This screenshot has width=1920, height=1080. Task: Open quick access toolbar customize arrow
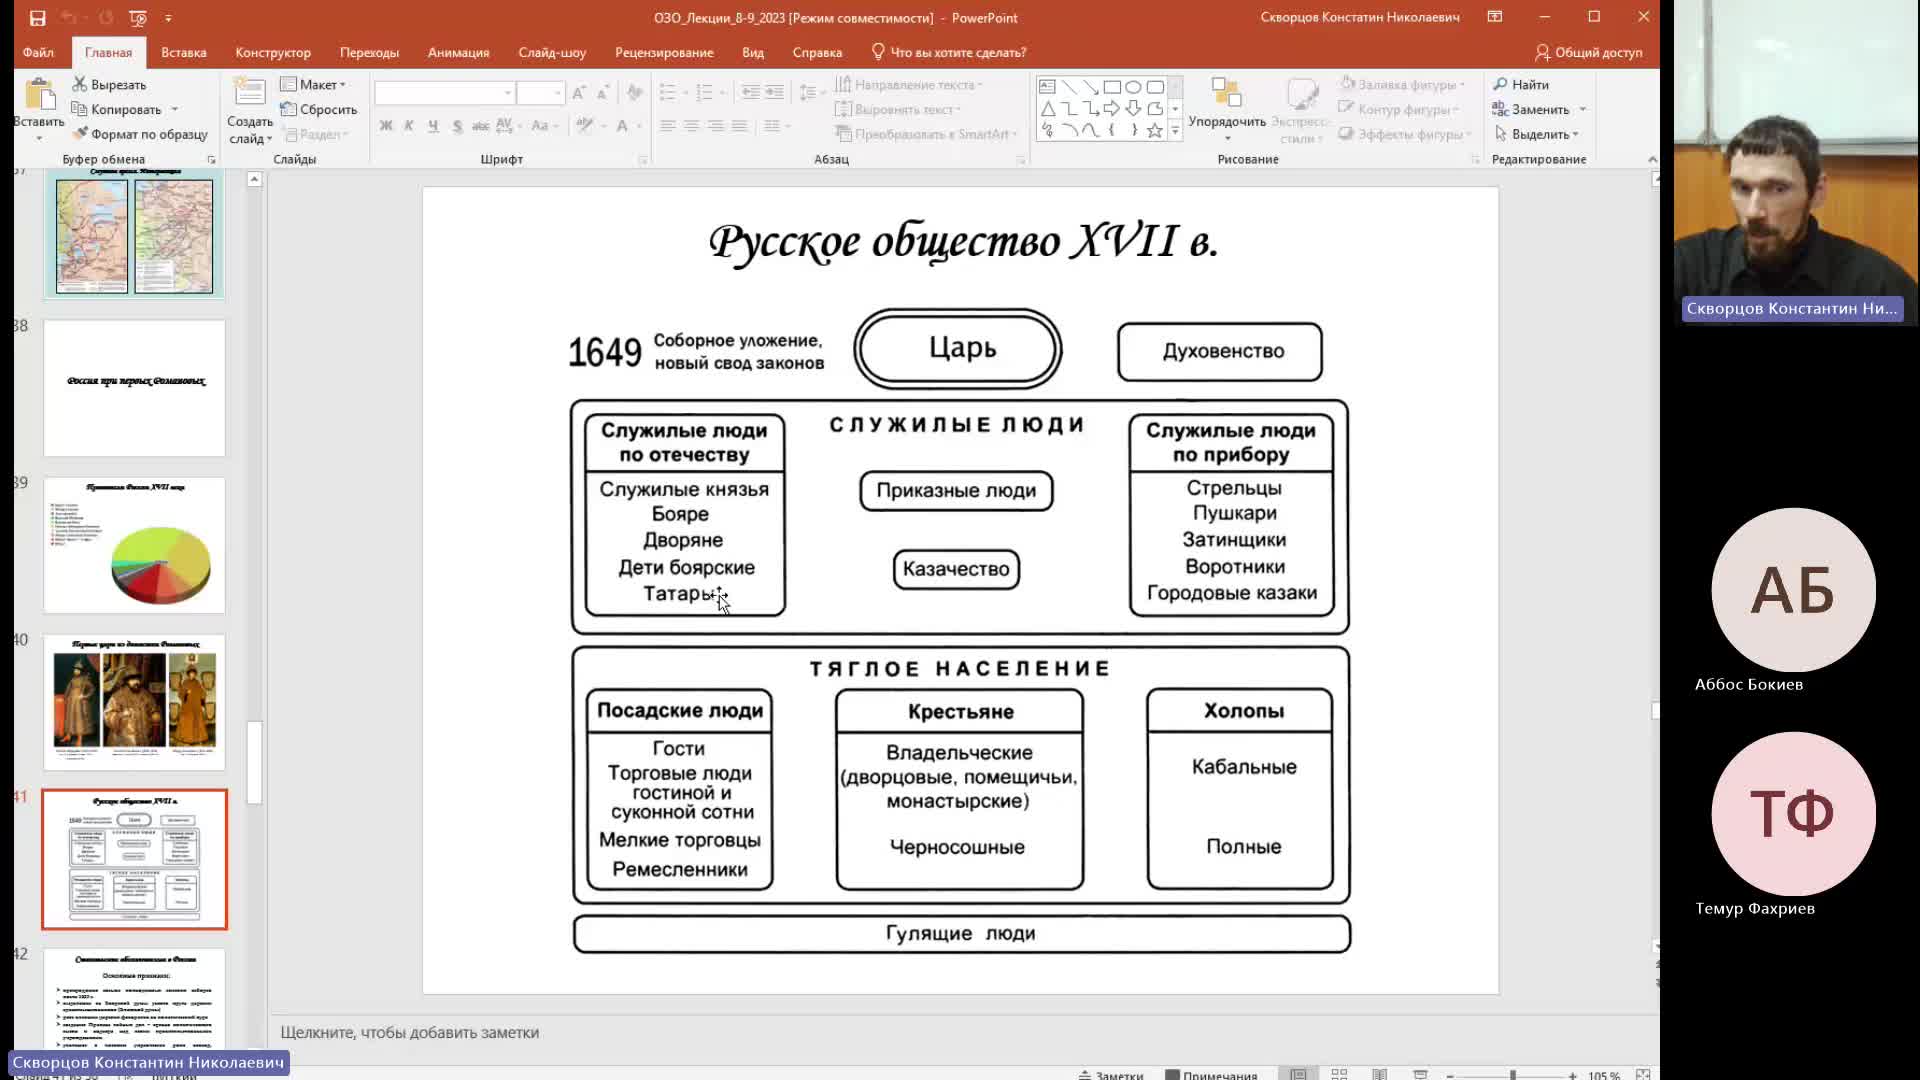click(x=168, y=18)
